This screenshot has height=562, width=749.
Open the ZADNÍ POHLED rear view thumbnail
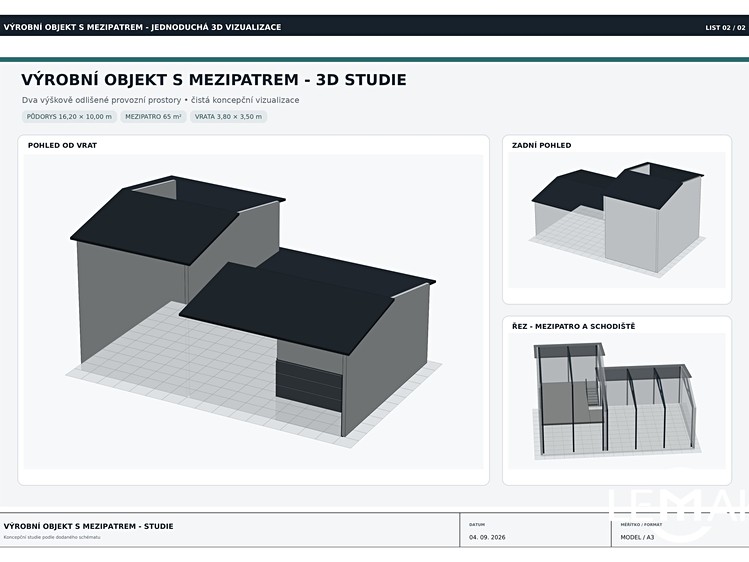[617, 220]
